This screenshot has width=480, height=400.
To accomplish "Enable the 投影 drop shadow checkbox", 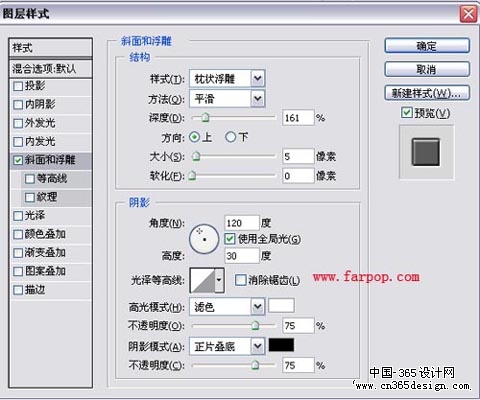I will tap(18, 86).
